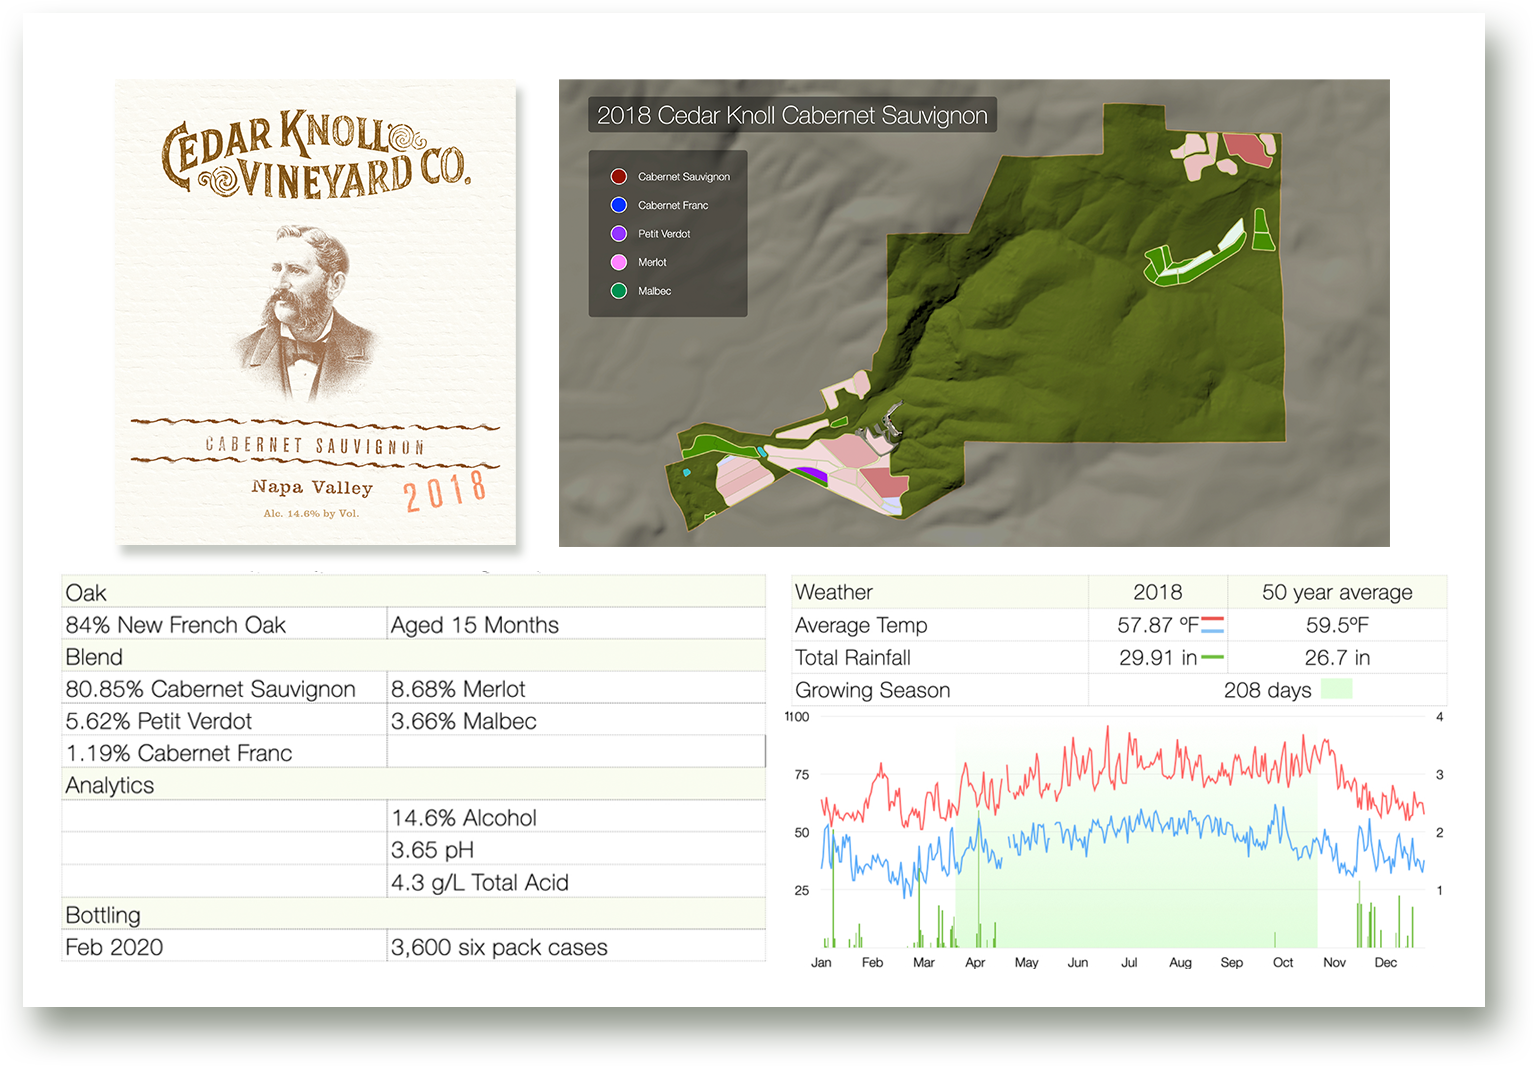The width and height of the screenshot is (1534, 1066).
Task: Click the 'Malbec' legend label
Action: (x=654, y=291)
